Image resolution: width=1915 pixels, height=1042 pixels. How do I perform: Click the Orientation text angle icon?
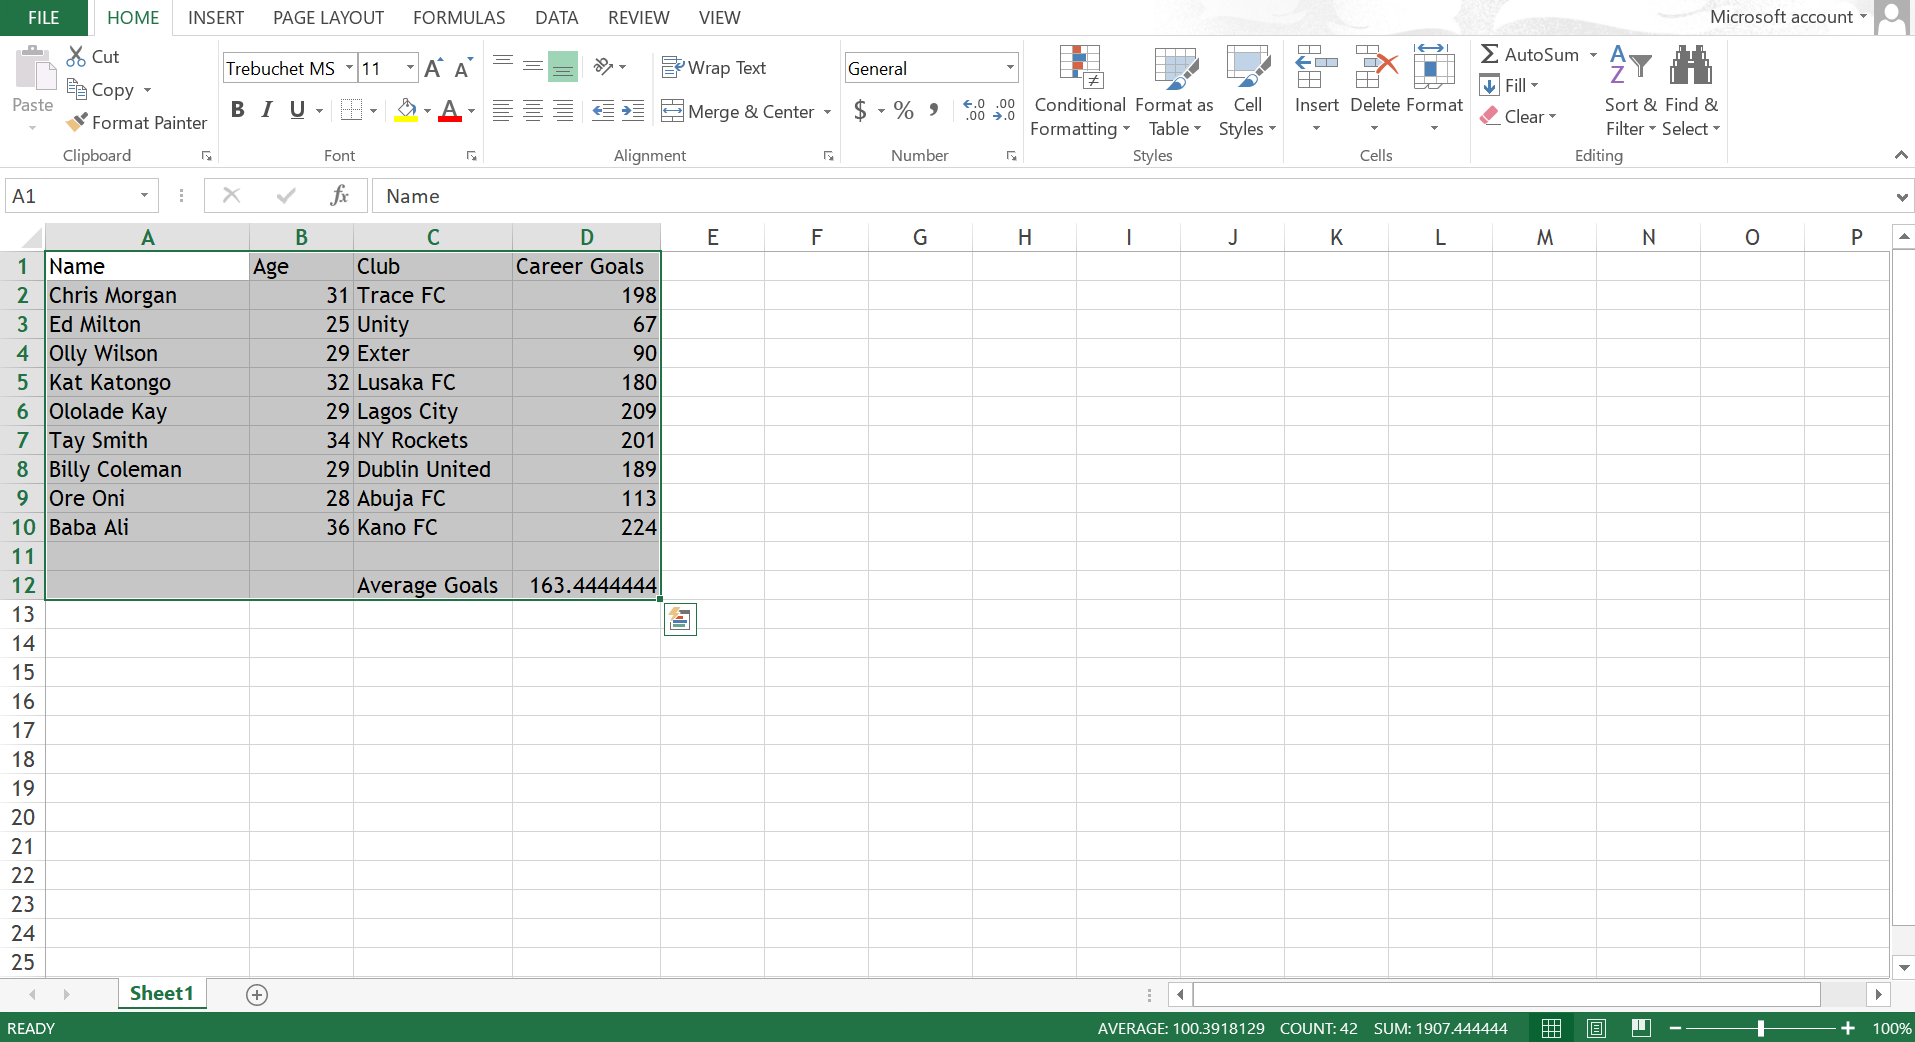pyautogui.click(x=603, y=67)
